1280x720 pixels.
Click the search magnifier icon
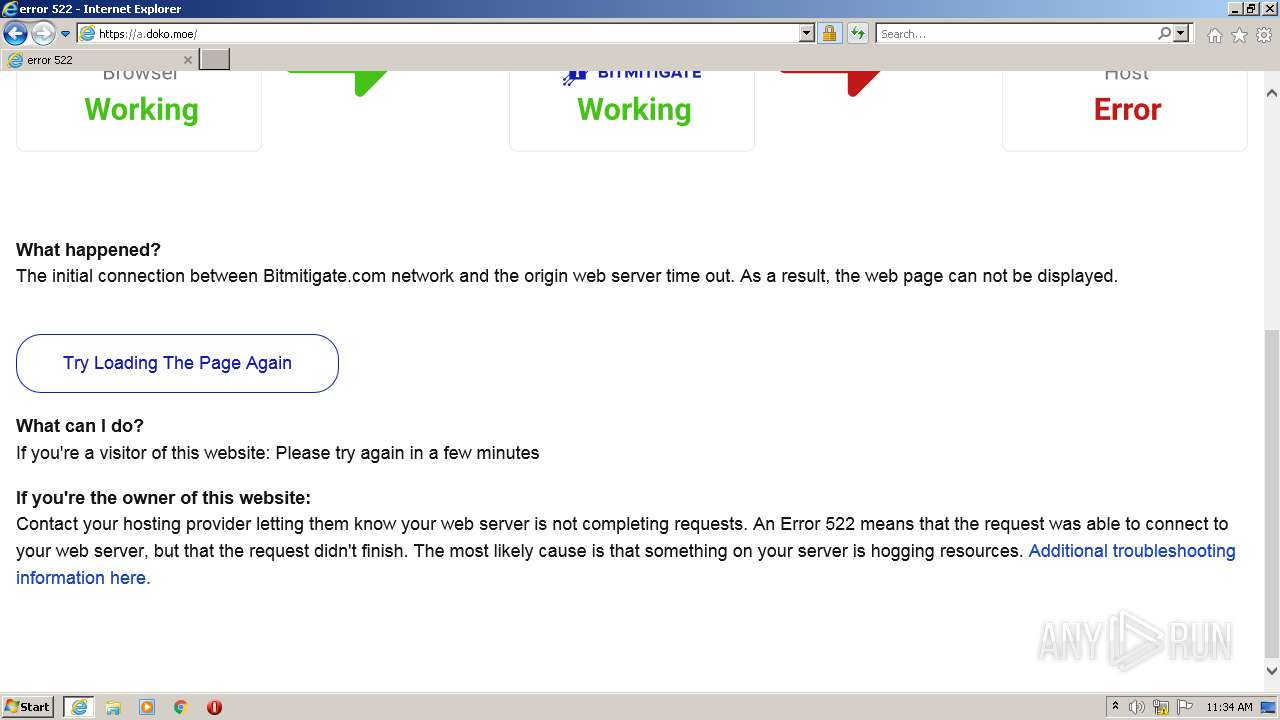[x=1164, y=33]
